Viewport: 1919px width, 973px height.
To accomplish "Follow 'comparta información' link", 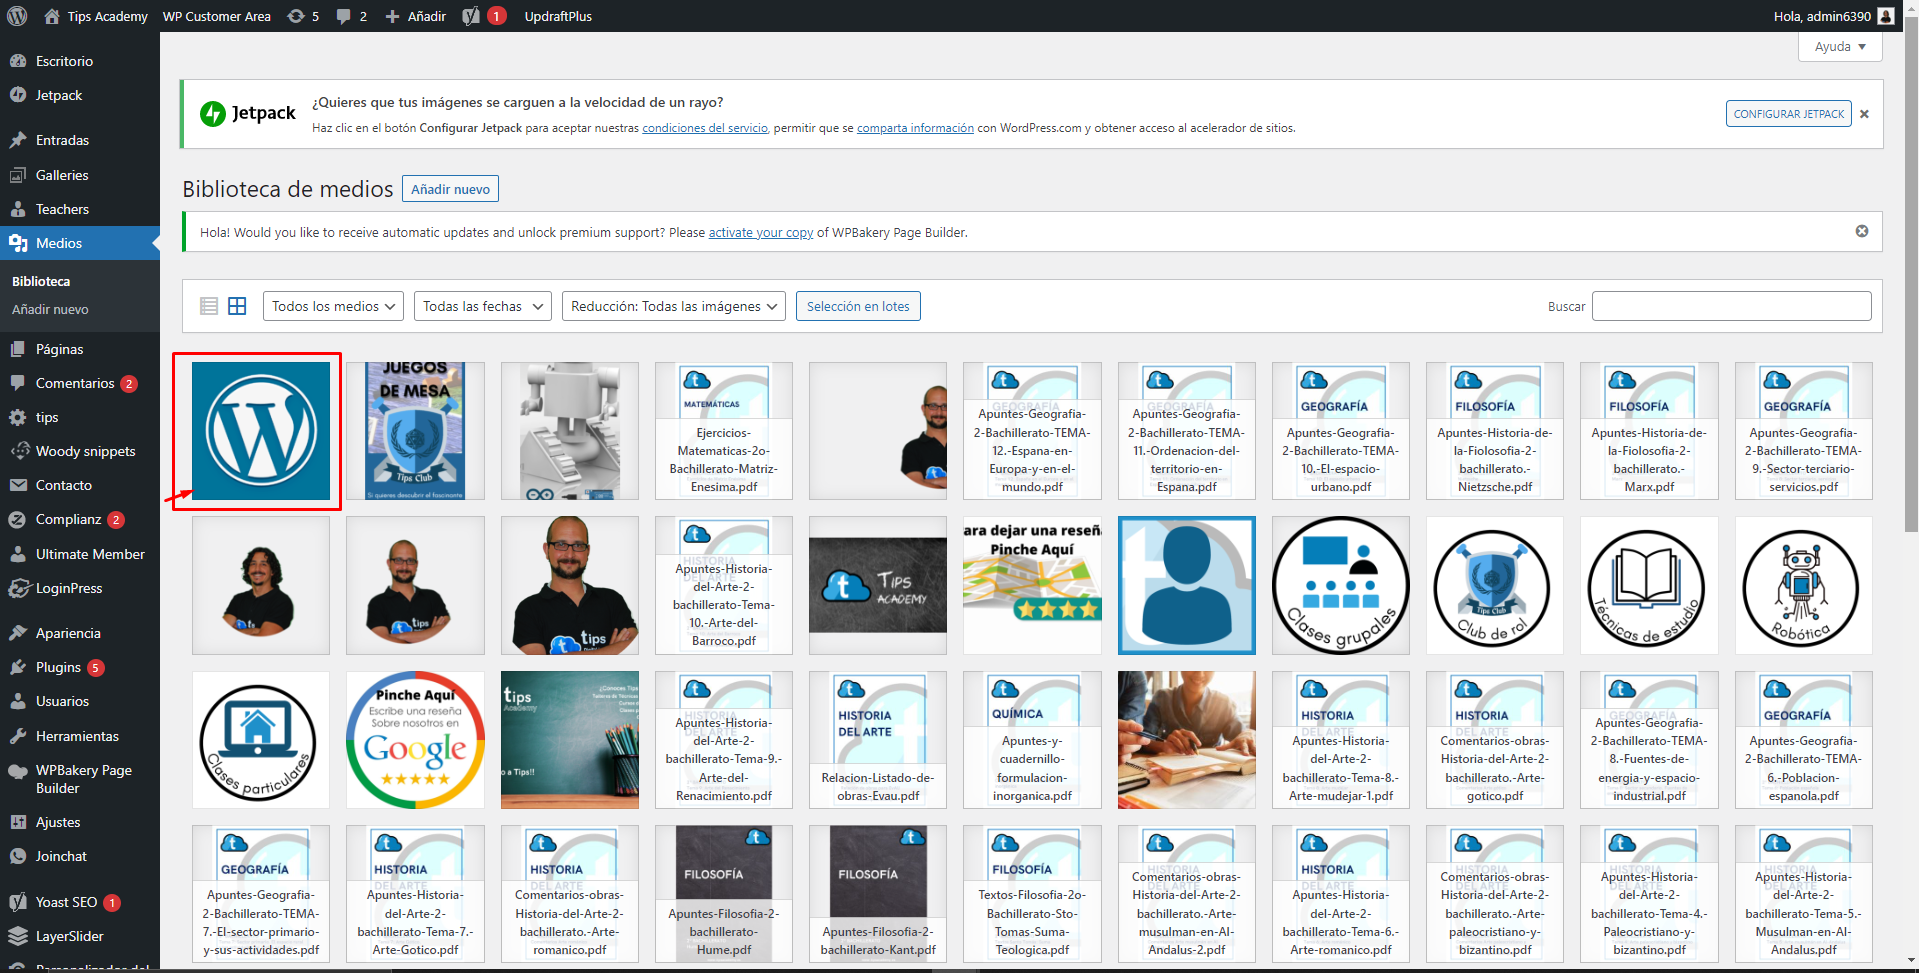I will click(x=915, y=128).
